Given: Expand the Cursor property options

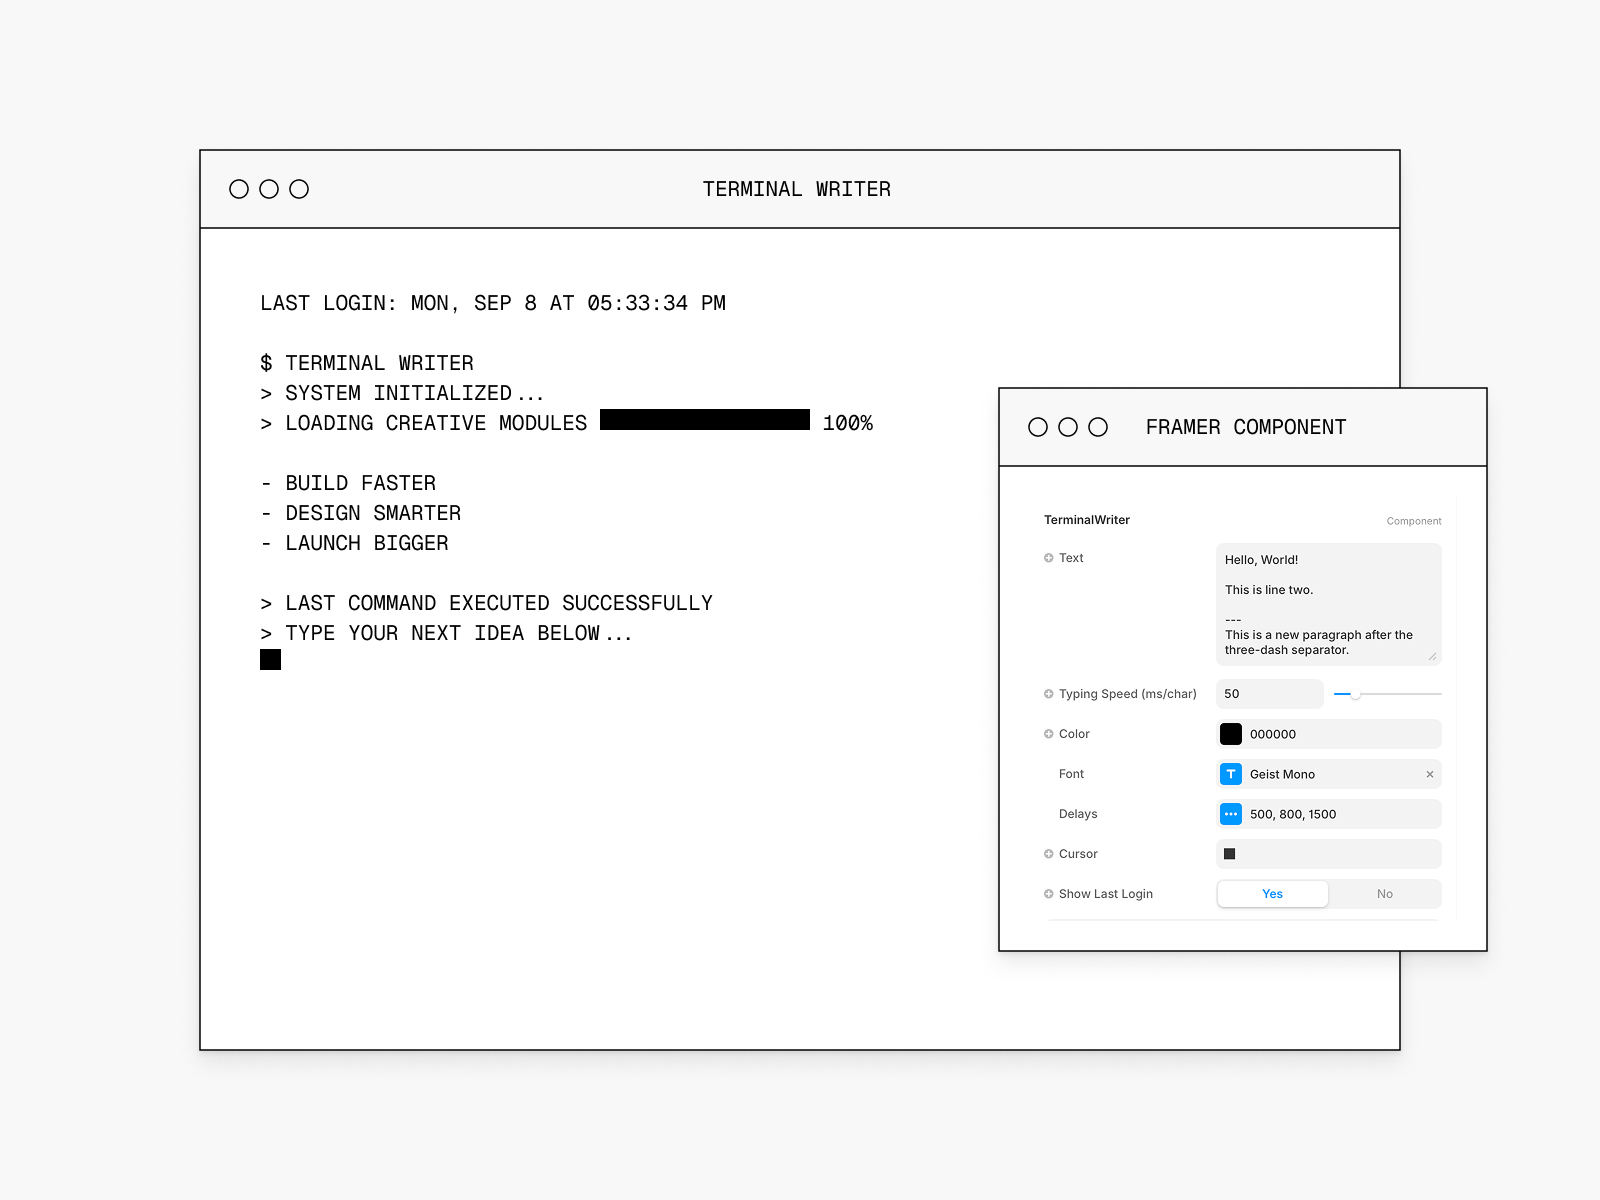Looking at the screenshot, I should point(1047,853).
